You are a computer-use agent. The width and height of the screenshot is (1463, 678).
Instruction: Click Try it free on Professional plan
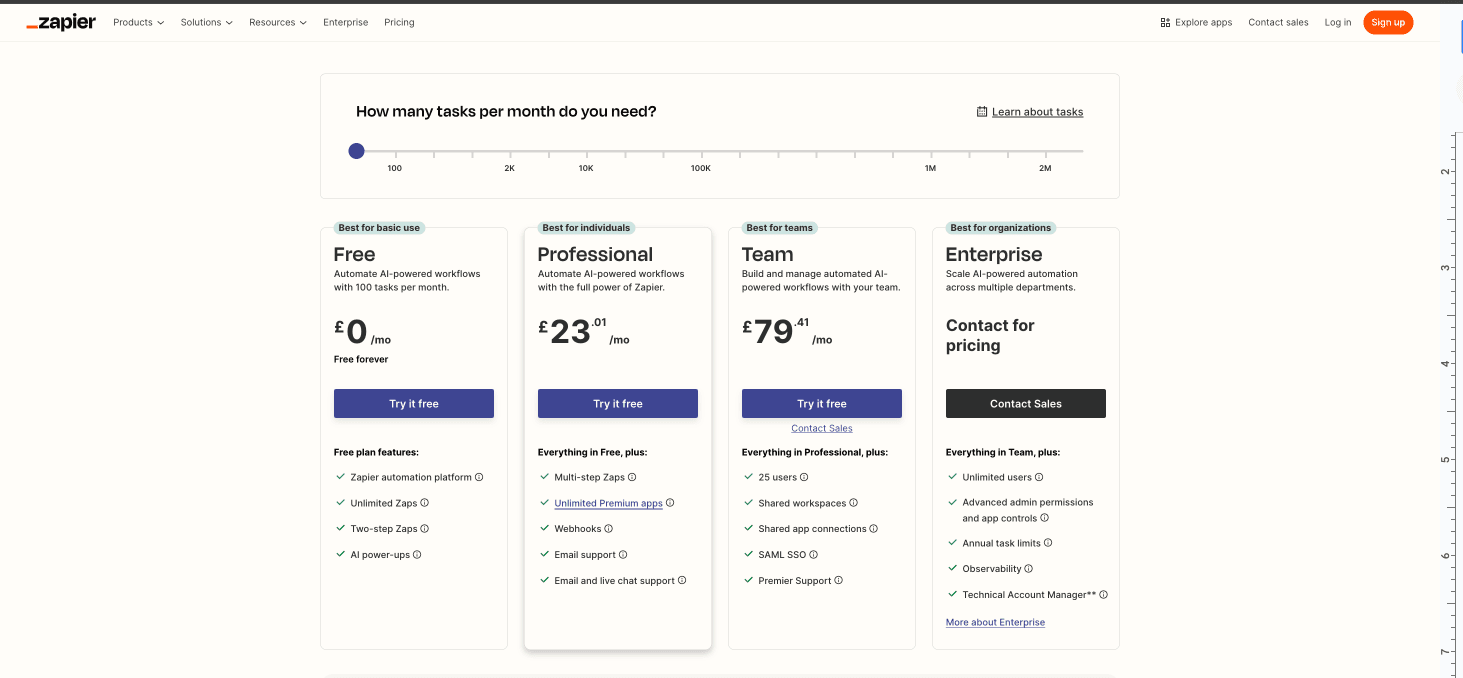coord(618,404)
